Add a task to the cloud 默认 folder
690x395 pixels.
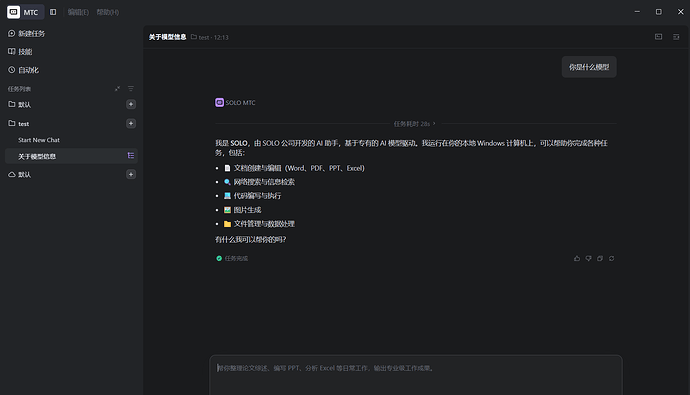[131, 175]
